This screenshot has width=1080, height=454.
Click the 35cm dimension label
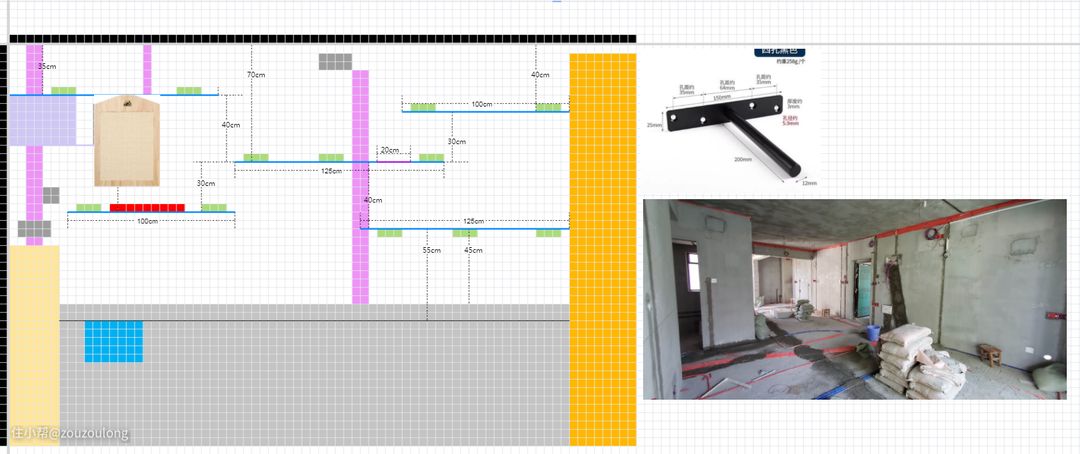click(47, 66)
